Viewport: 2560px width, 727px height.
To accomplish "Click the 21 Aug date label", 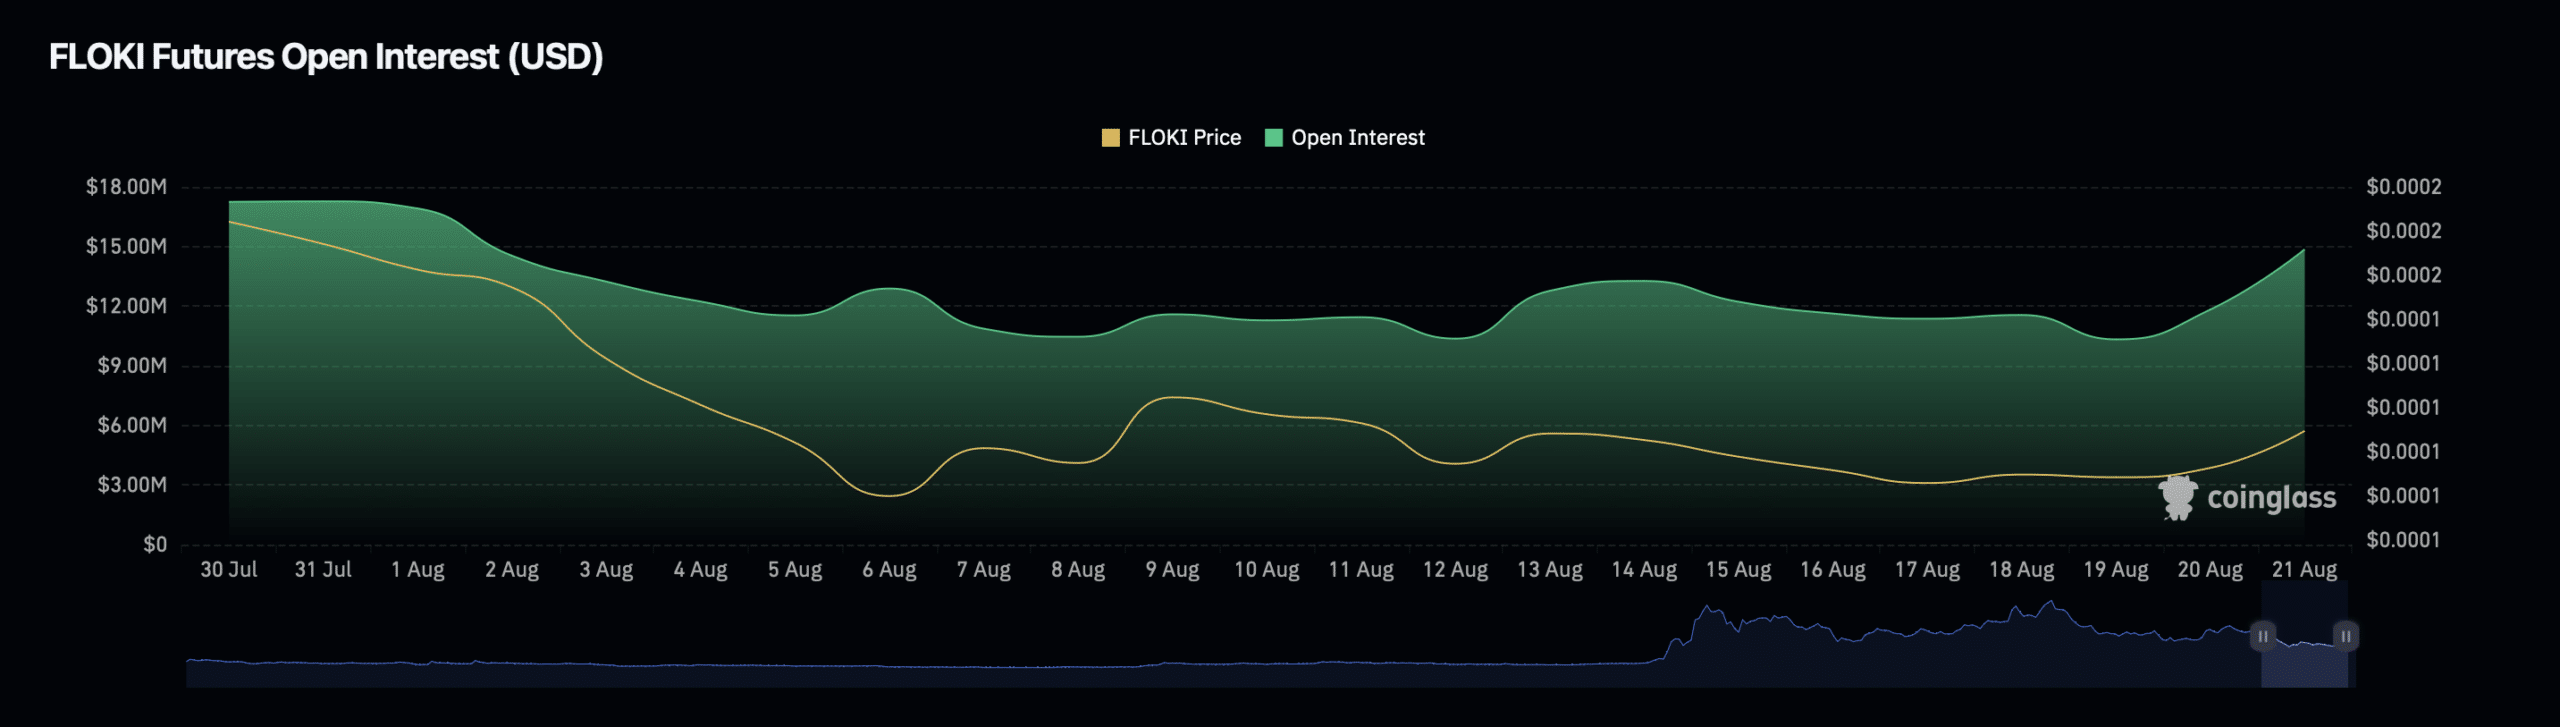I will pyautogui.click(x=2304, y=570).
